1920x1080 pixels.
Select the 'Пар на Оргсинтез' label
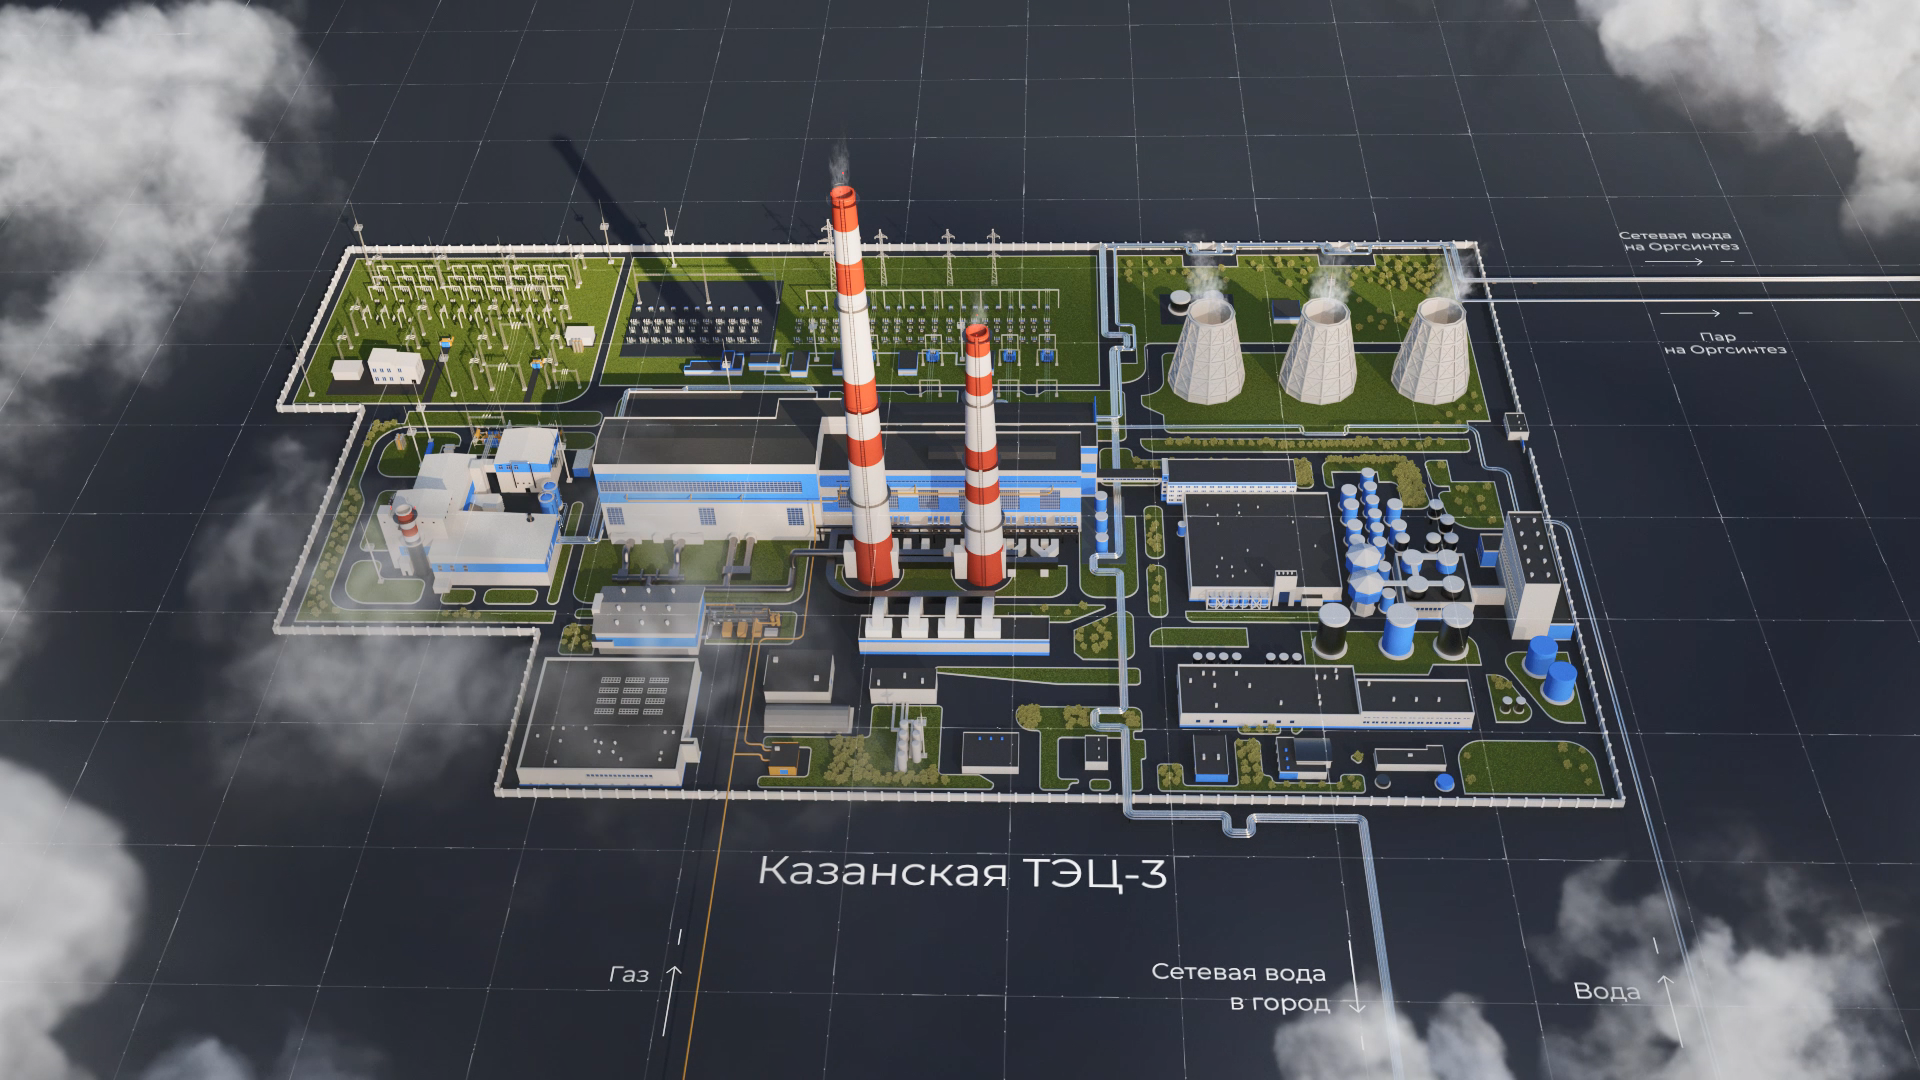coord(1725,343)
